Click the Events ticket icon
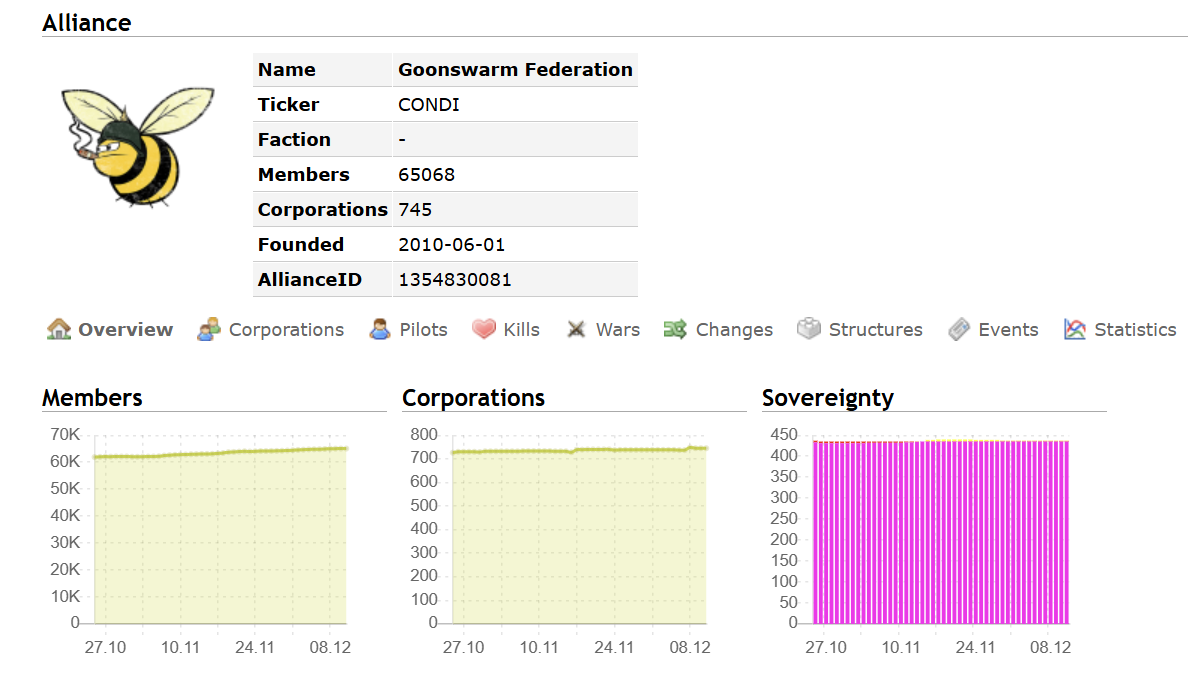 pos(959,329)
